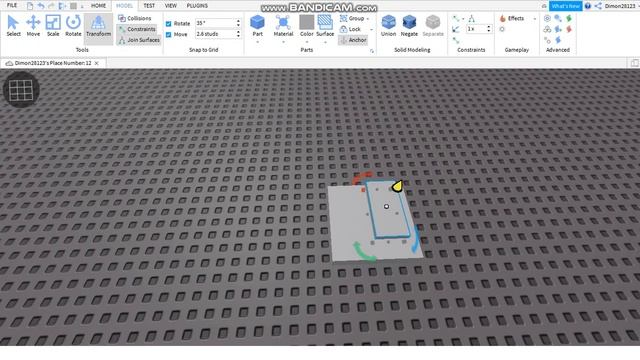640x360 pixels.
Task: Click the Group button
Action: [x=352, y=18]
